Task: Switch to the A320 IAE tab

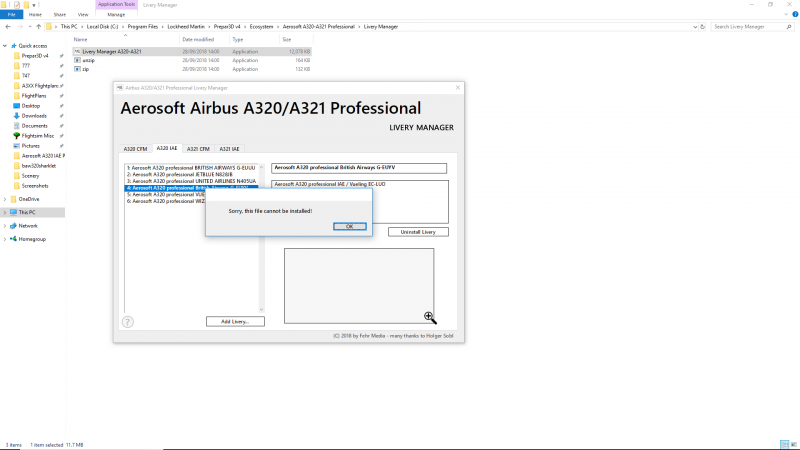Action: pyautogui.click(x=167, y=148)
